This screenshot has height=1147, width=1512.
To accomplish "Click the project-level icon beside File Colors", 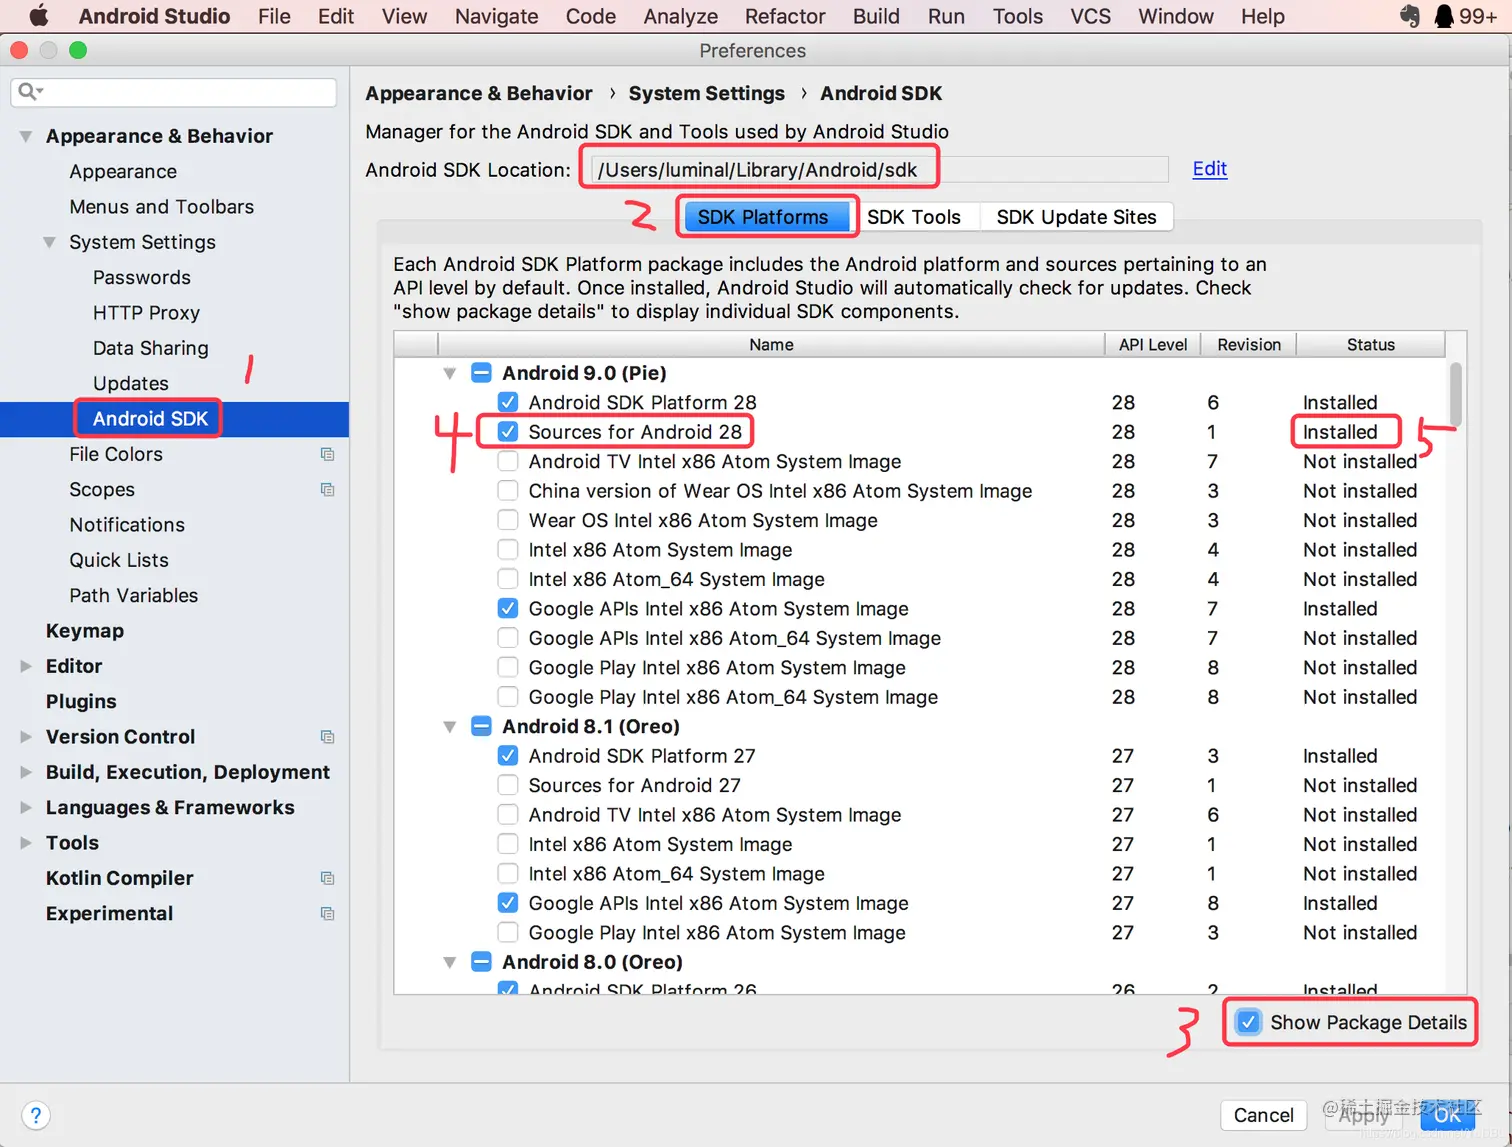I will 327,454.
